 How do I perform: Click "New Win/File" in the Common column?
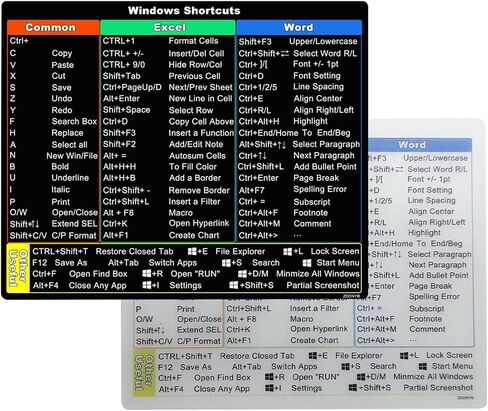72,156
